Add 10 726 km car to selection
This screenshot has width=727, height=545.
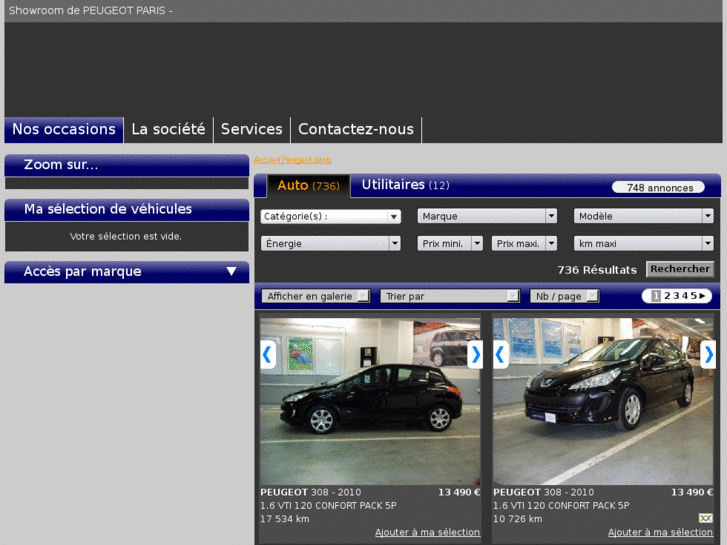(660, 532)
